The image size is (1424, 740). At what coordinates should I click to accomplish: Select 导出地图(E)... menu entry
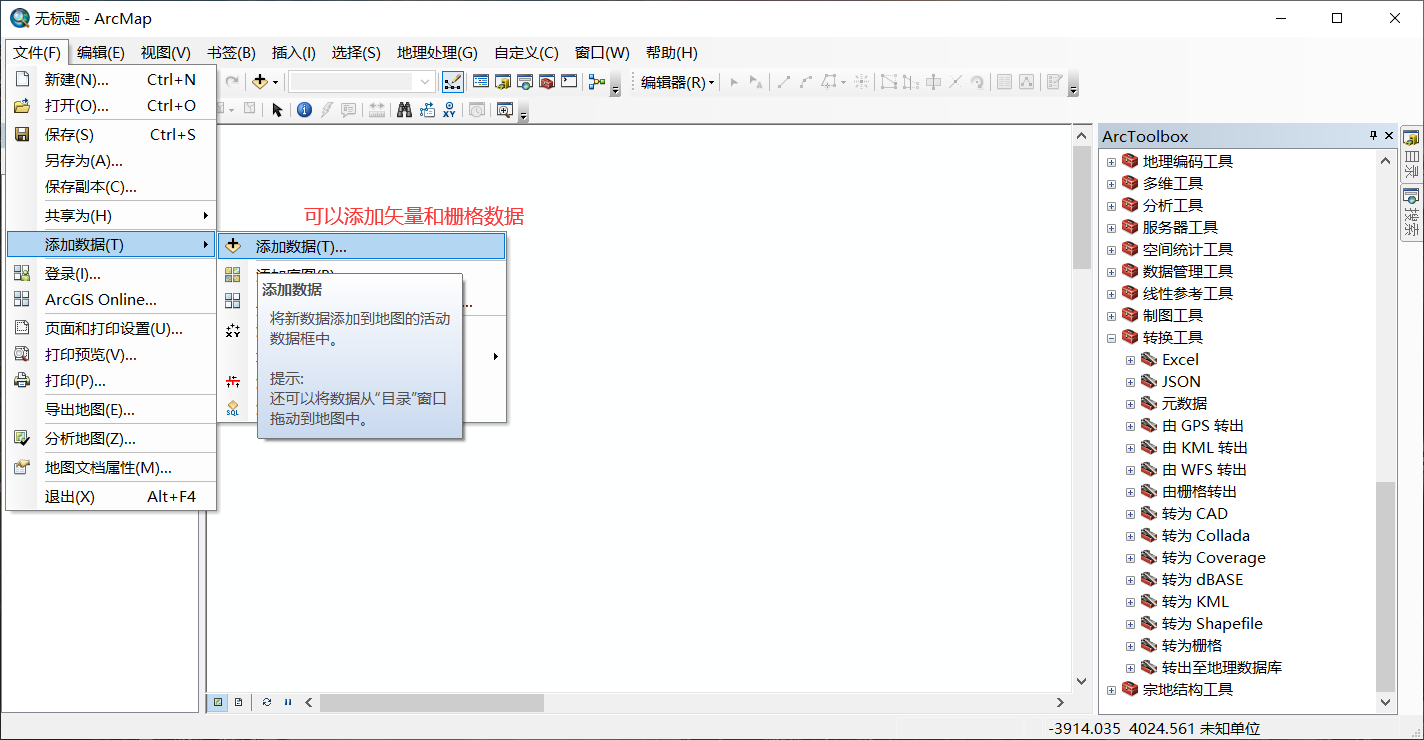click(111, 409)
